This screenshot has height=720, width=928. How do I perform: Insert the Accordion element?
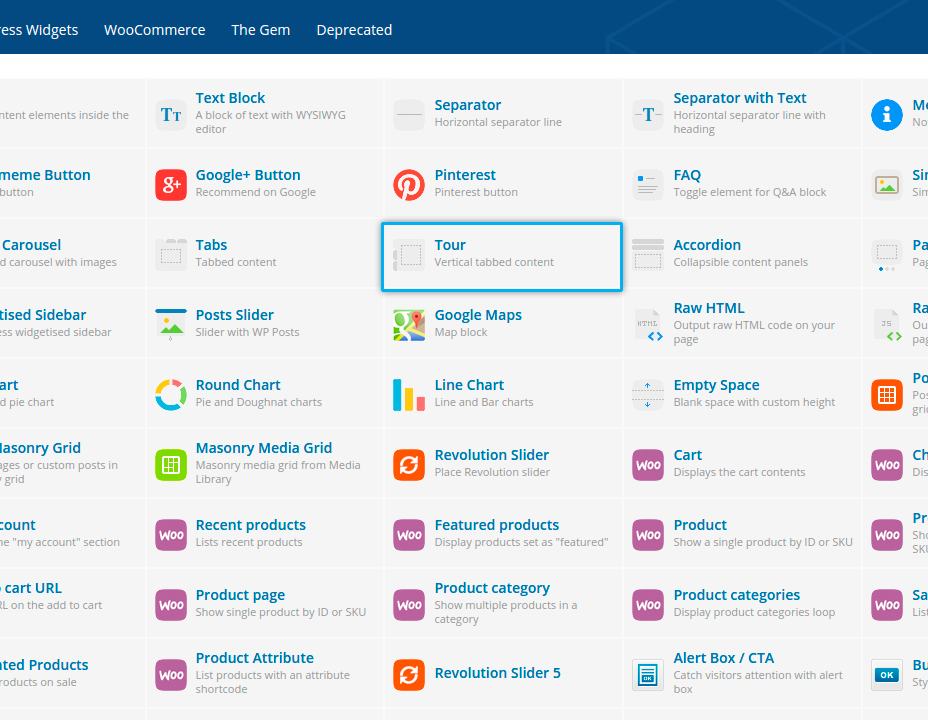click(x=707, y=245)
